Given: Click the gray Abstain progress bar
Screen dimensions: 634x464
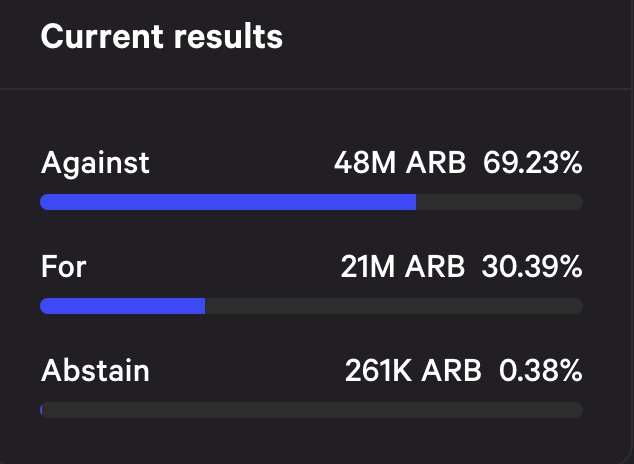Looking at the screenshot, I should (x=310, y=410).
